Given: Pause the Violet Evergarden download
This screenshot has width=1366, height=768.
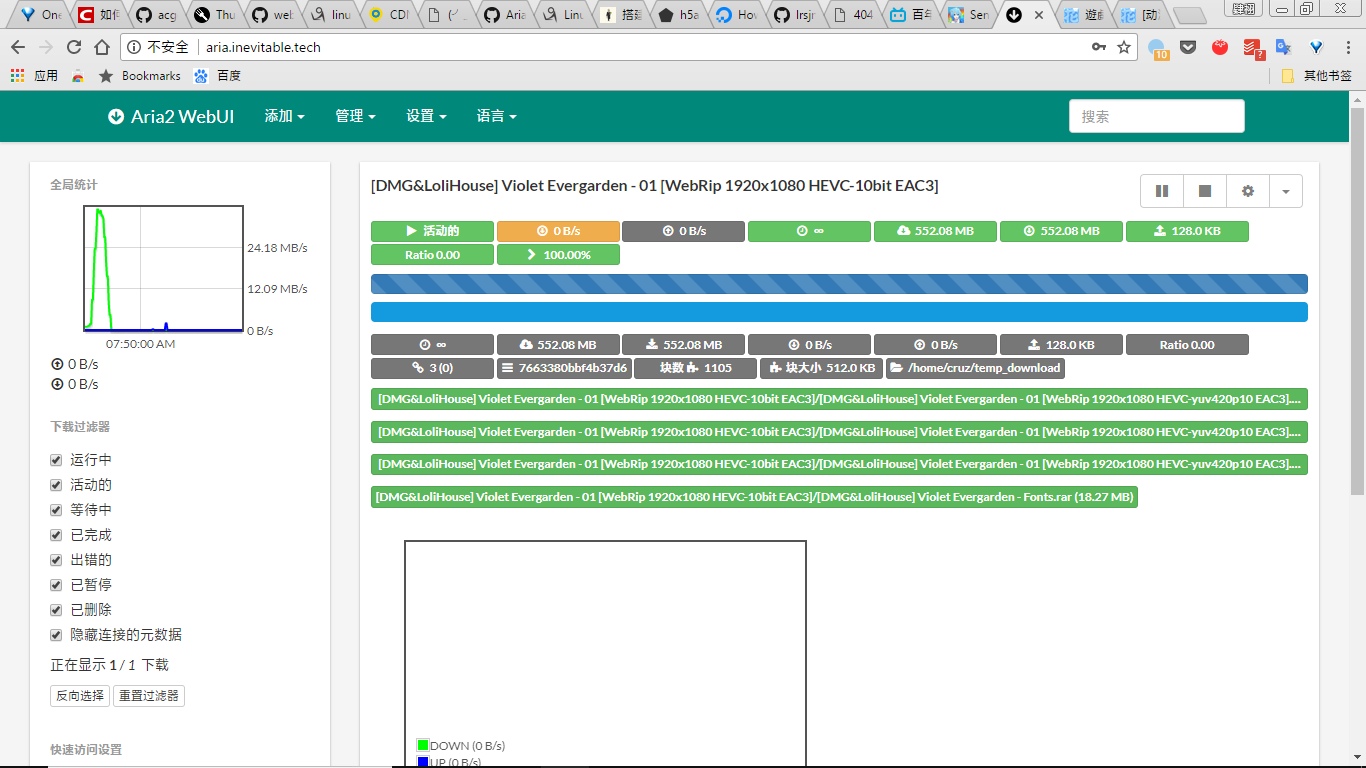Looking at the screenshot, I should [1162, 191].
